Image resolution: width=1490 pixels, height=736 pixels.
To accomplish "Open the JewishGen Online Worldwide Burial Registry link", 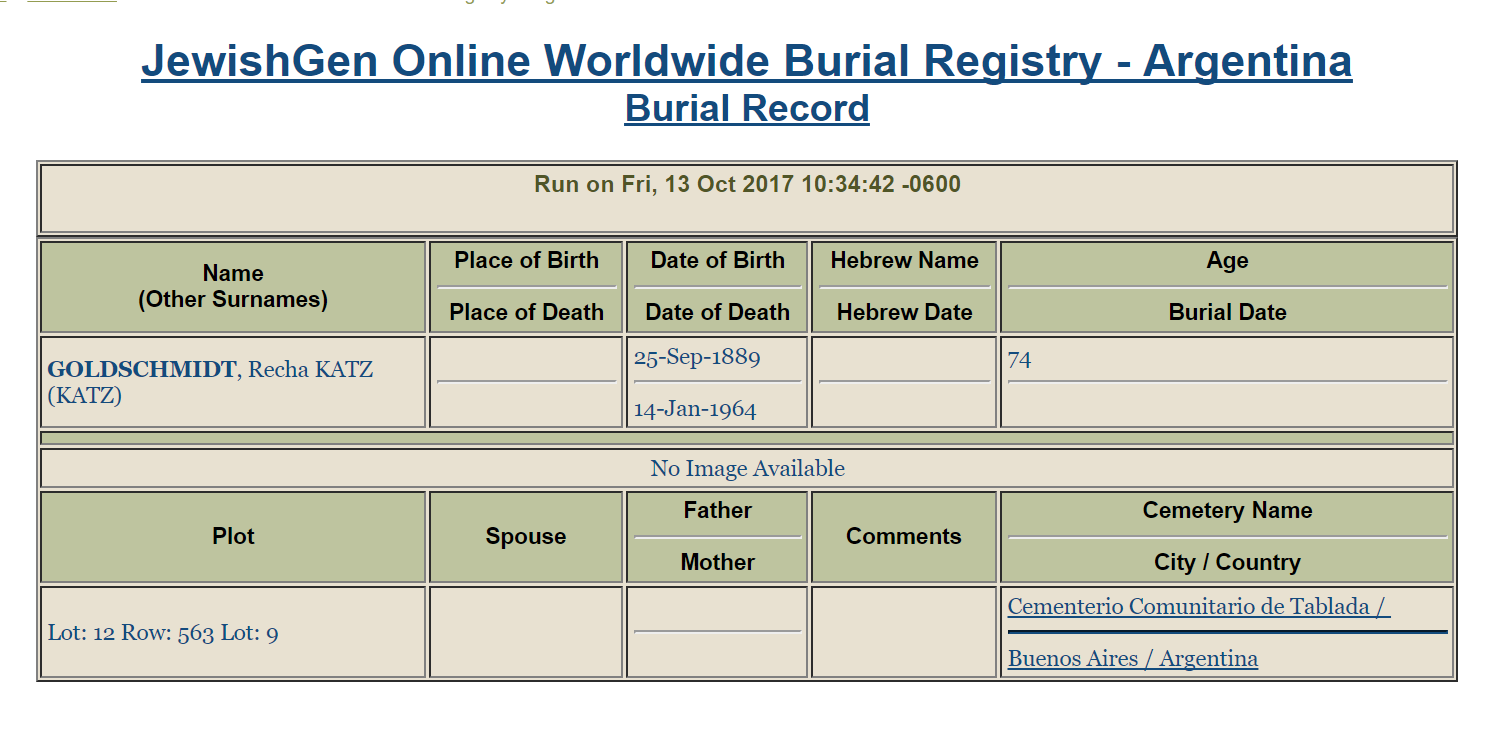I will [746, 61].
